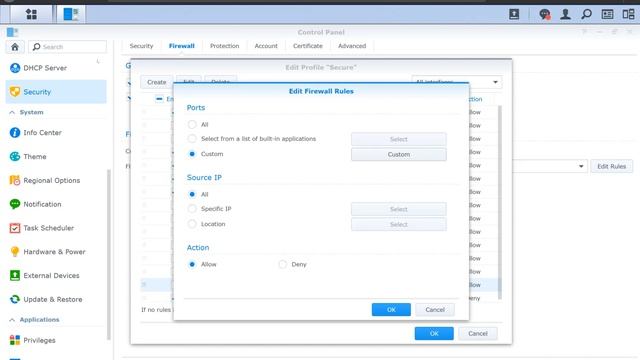Screen dimensions: 640x360
Task: Open Privileges in the sidebar
Action: click(56, 340)
